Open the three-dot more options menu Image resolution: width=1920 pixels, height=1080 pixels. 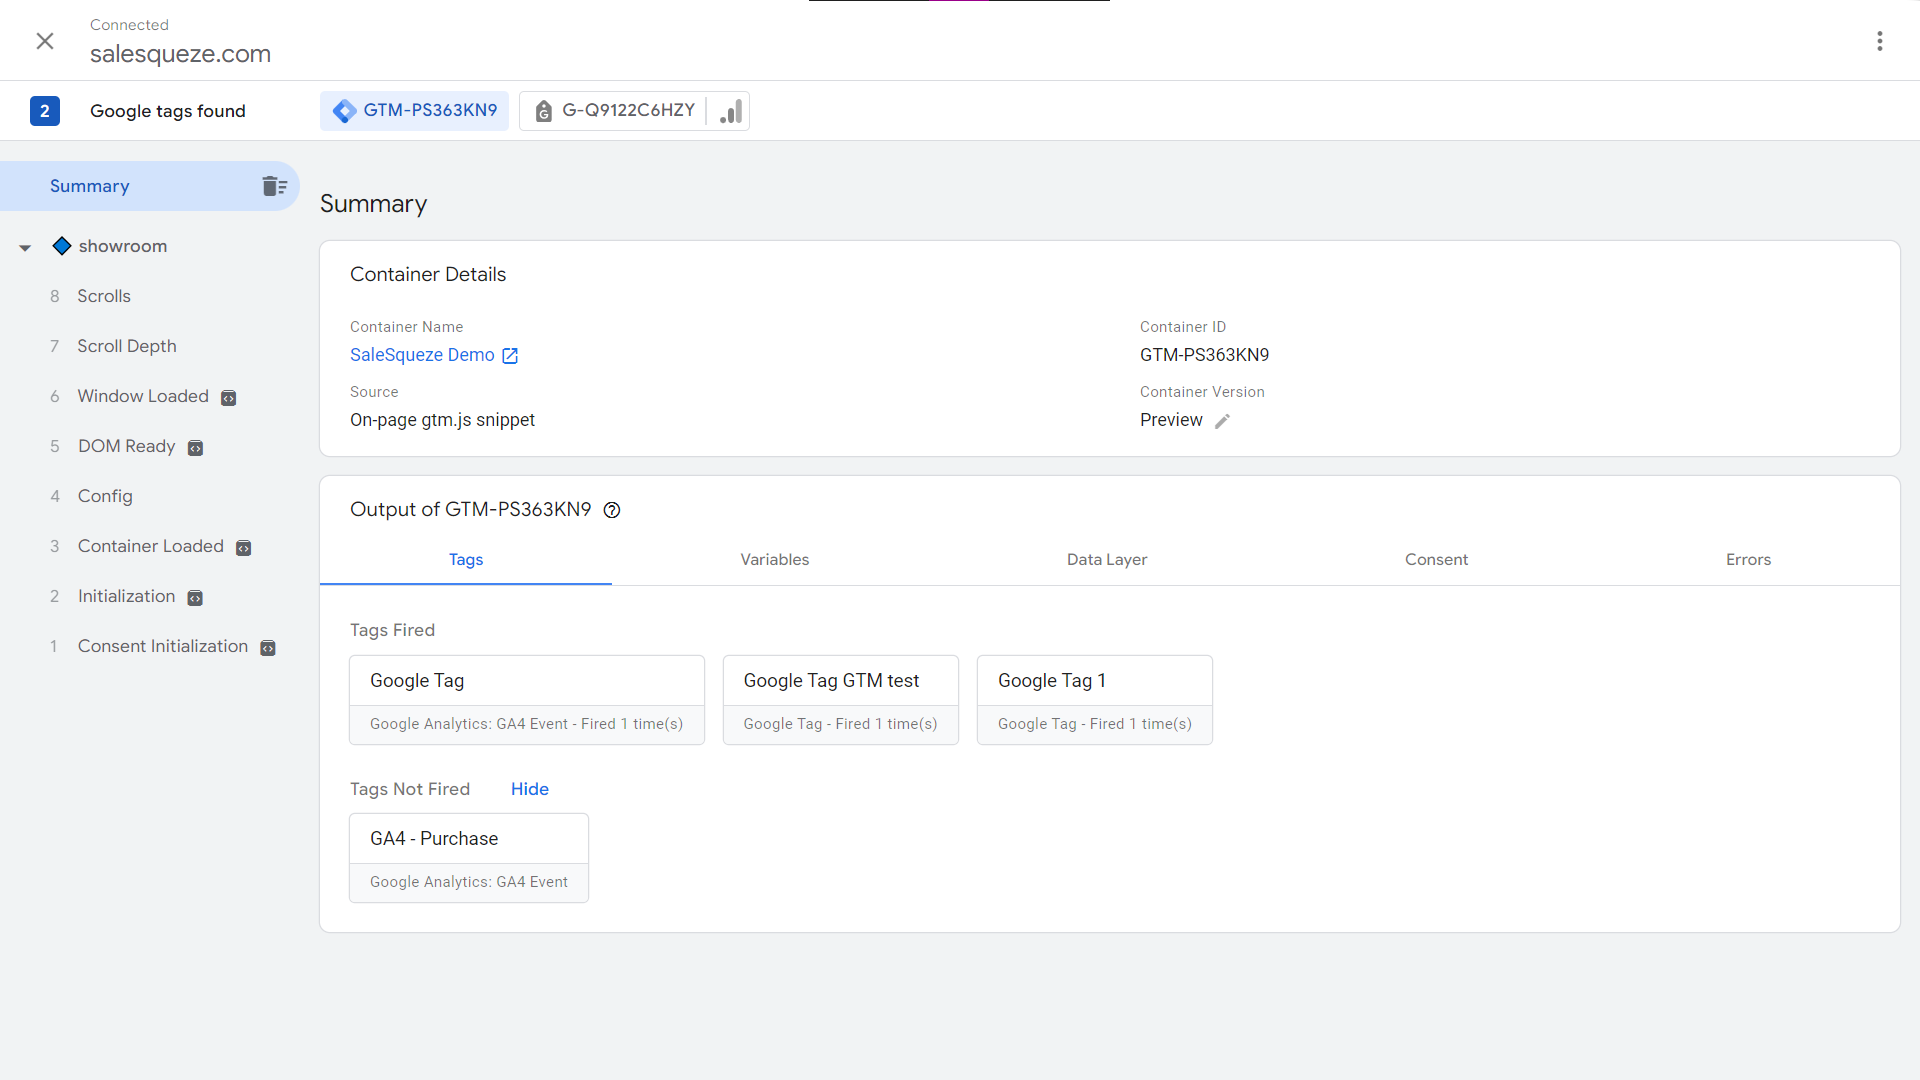(1880, 41)
